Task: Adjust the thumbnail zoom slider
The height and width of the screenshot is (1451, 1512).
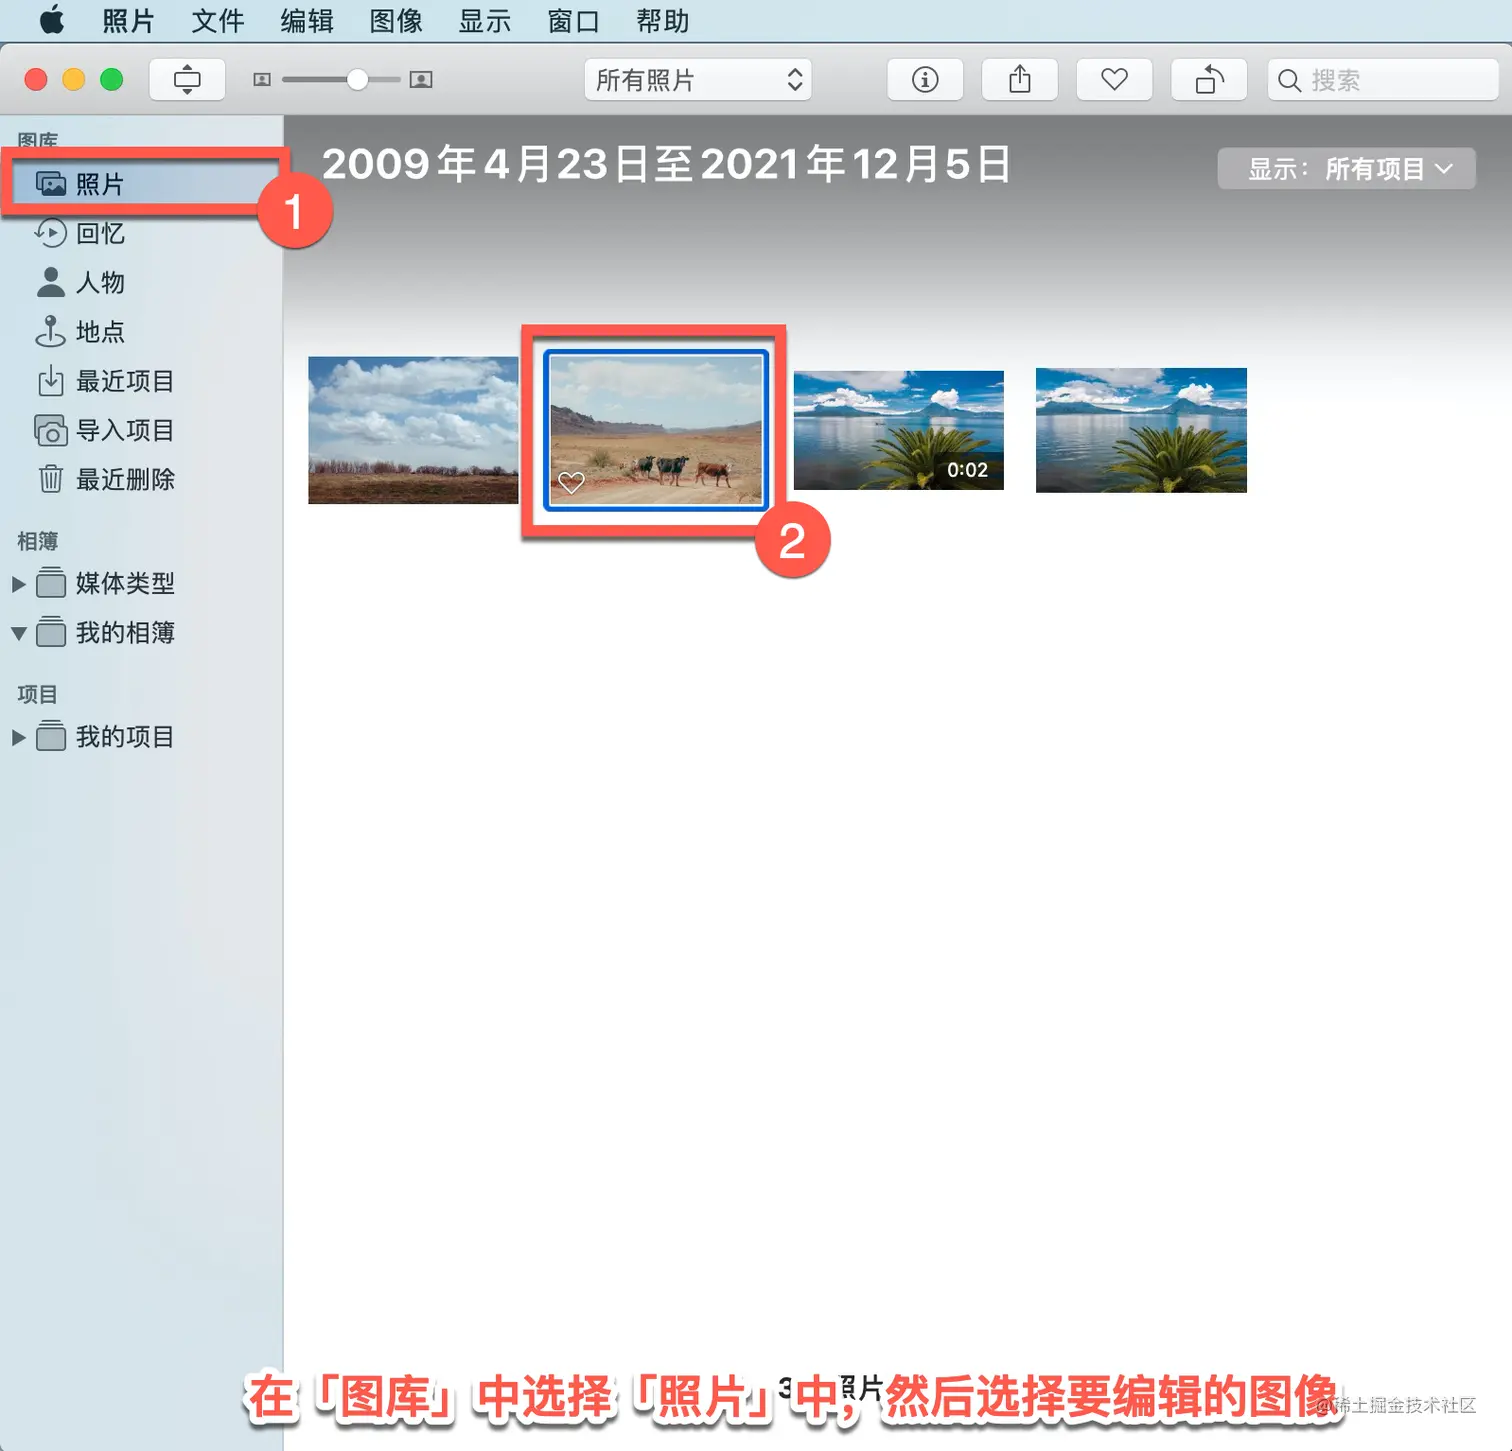Action: 357,80
